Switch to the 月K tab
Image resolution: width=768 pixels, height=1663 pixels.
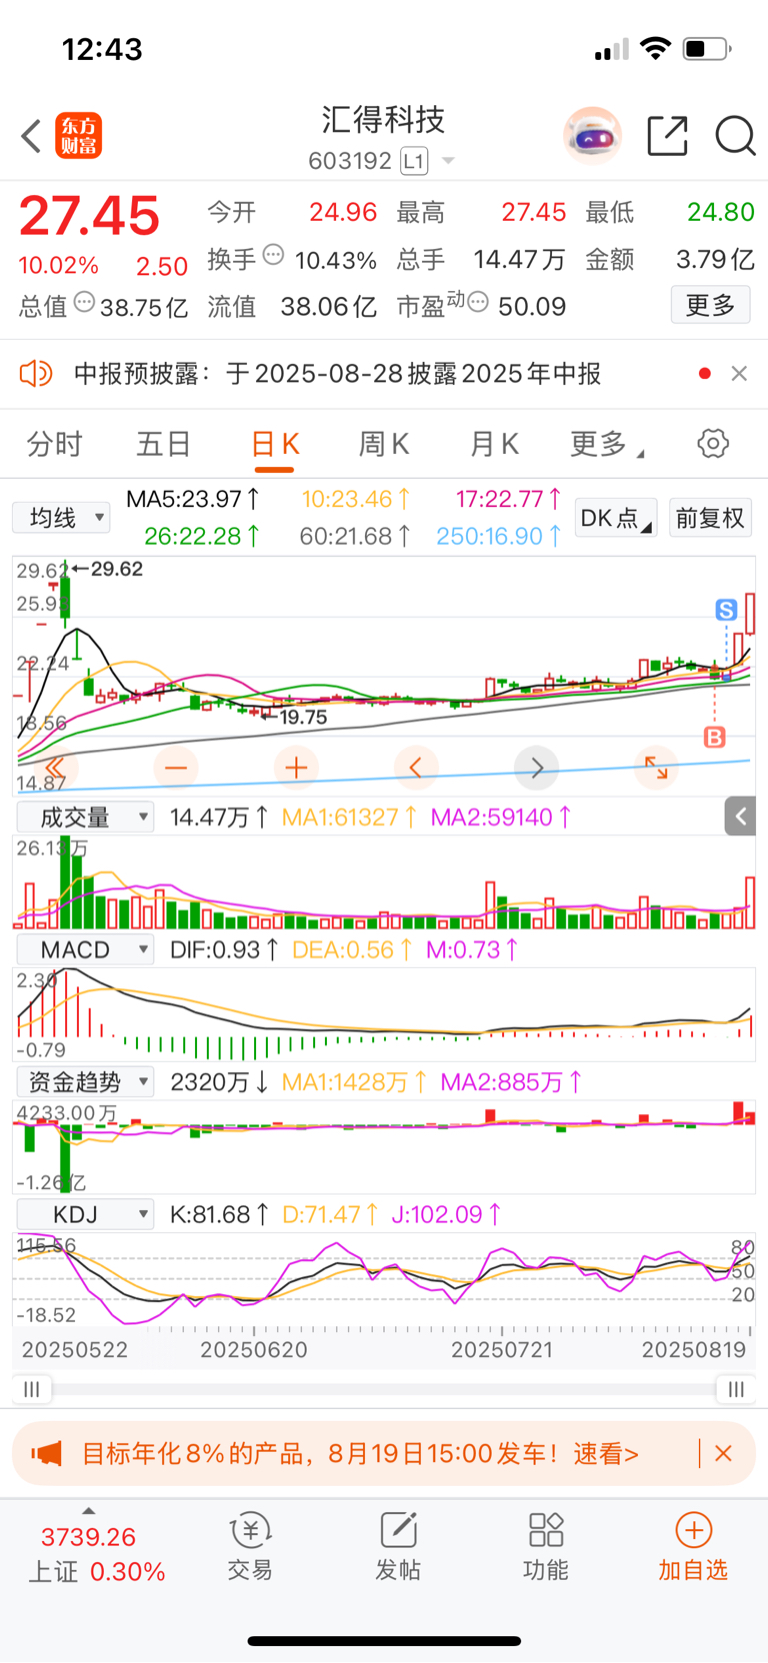[x=494, y=444]
